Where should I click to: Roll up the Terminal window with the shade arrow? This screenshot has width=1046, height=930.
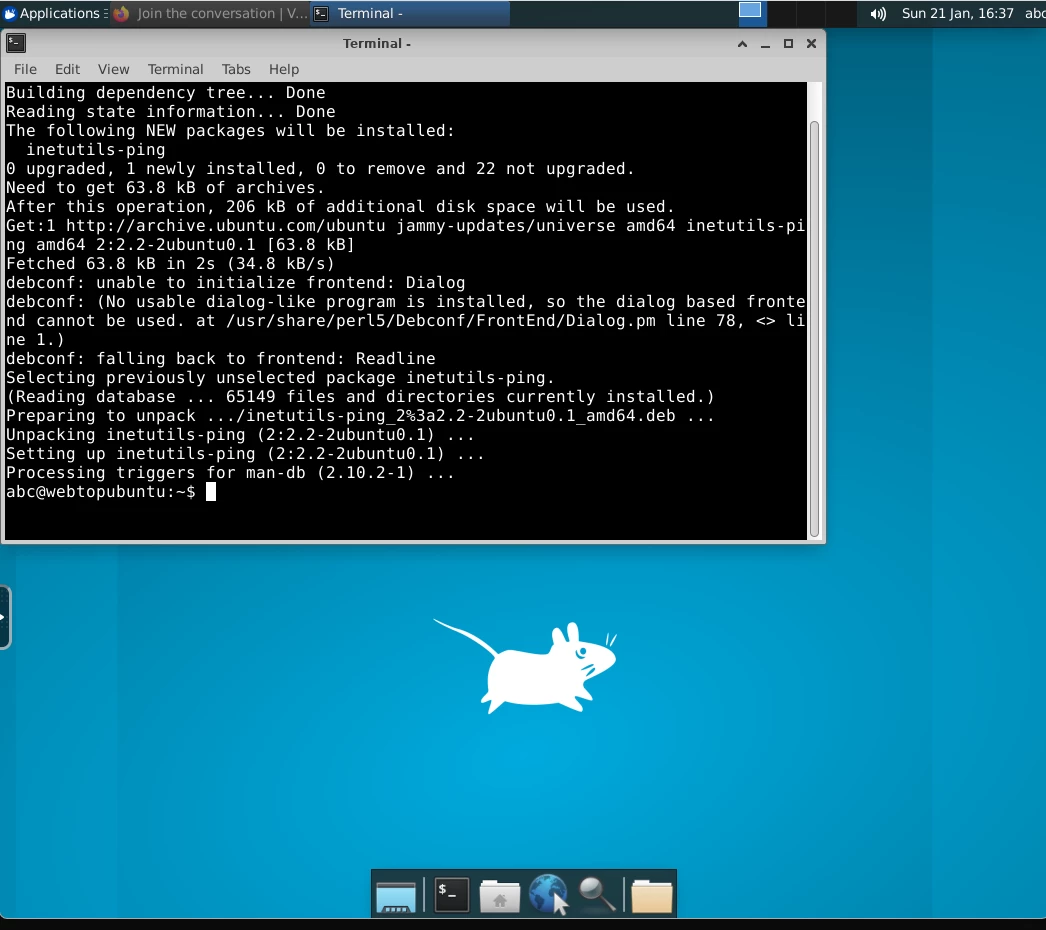click(742, 43)
